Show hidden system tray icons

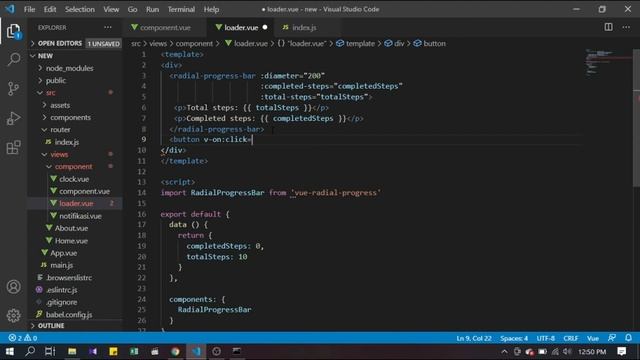504,351
